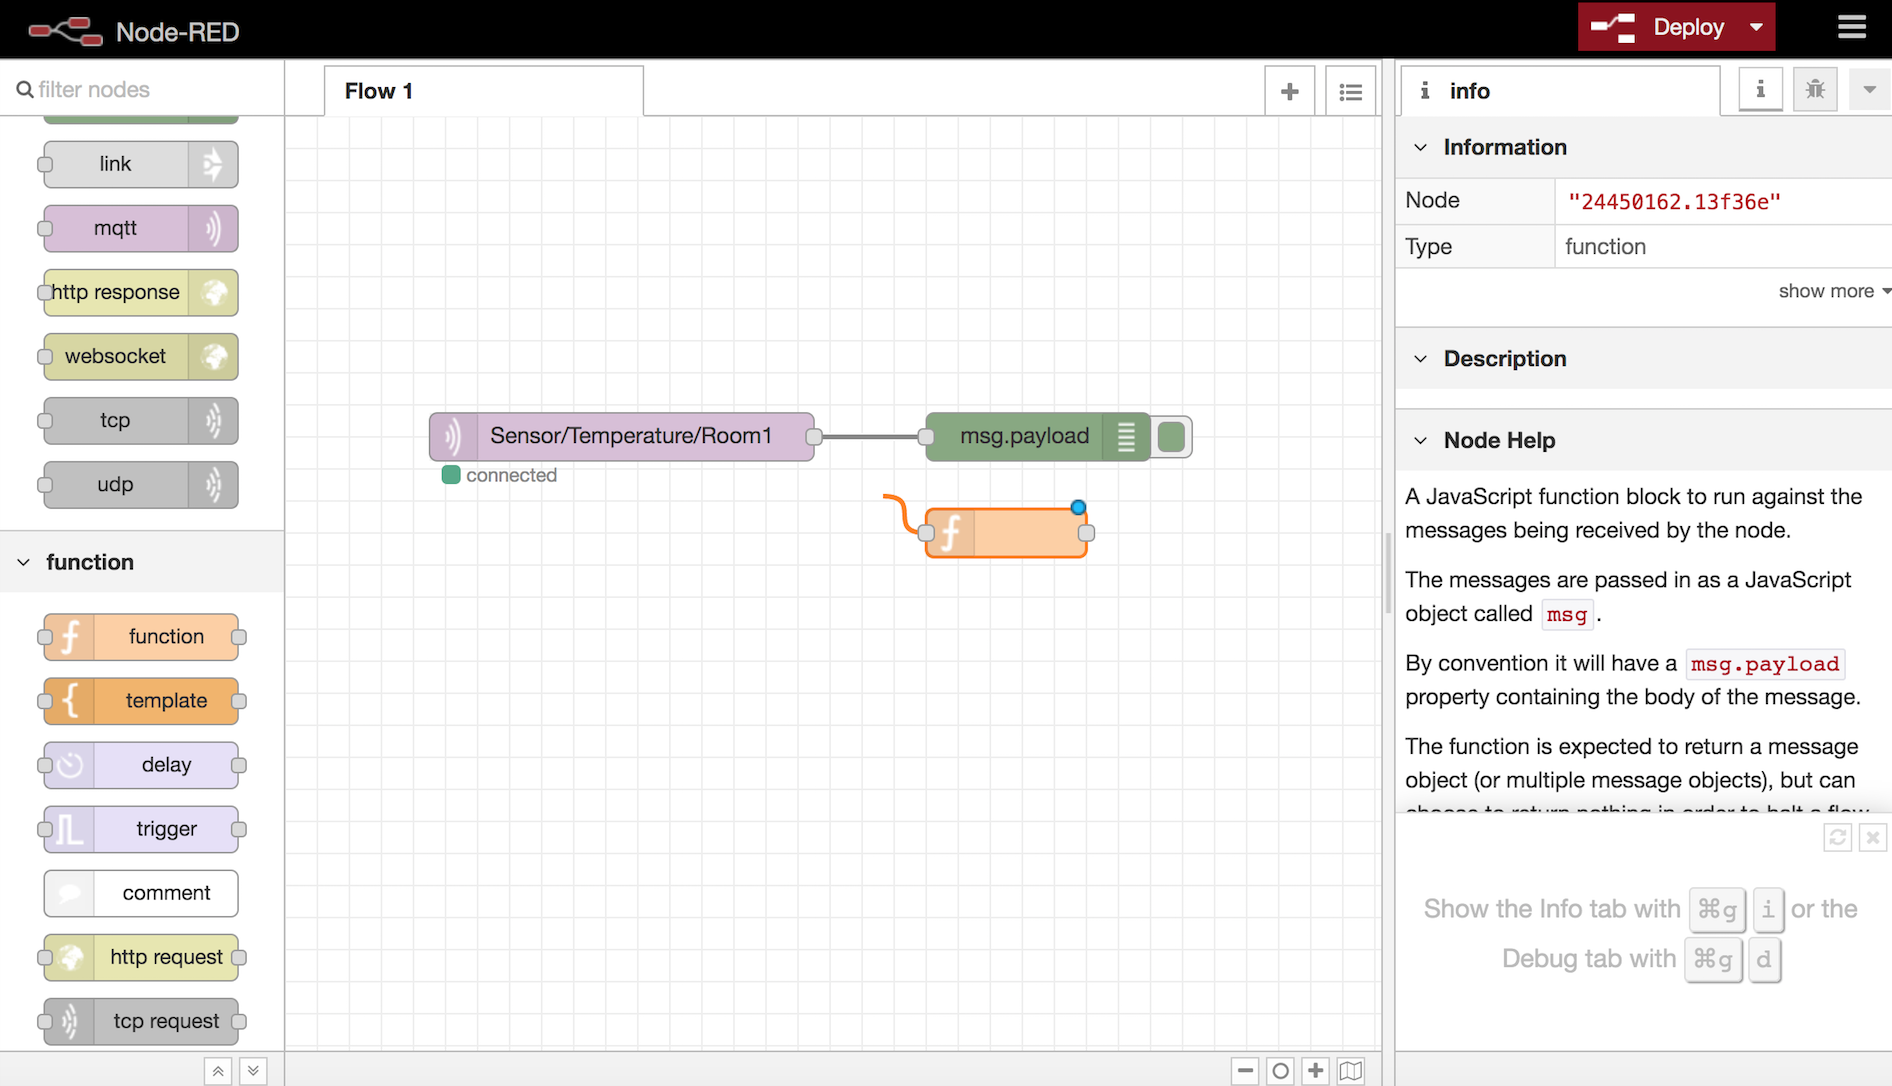Zoom in the canvas

pyautogui.click(x=1316, y=1070)
